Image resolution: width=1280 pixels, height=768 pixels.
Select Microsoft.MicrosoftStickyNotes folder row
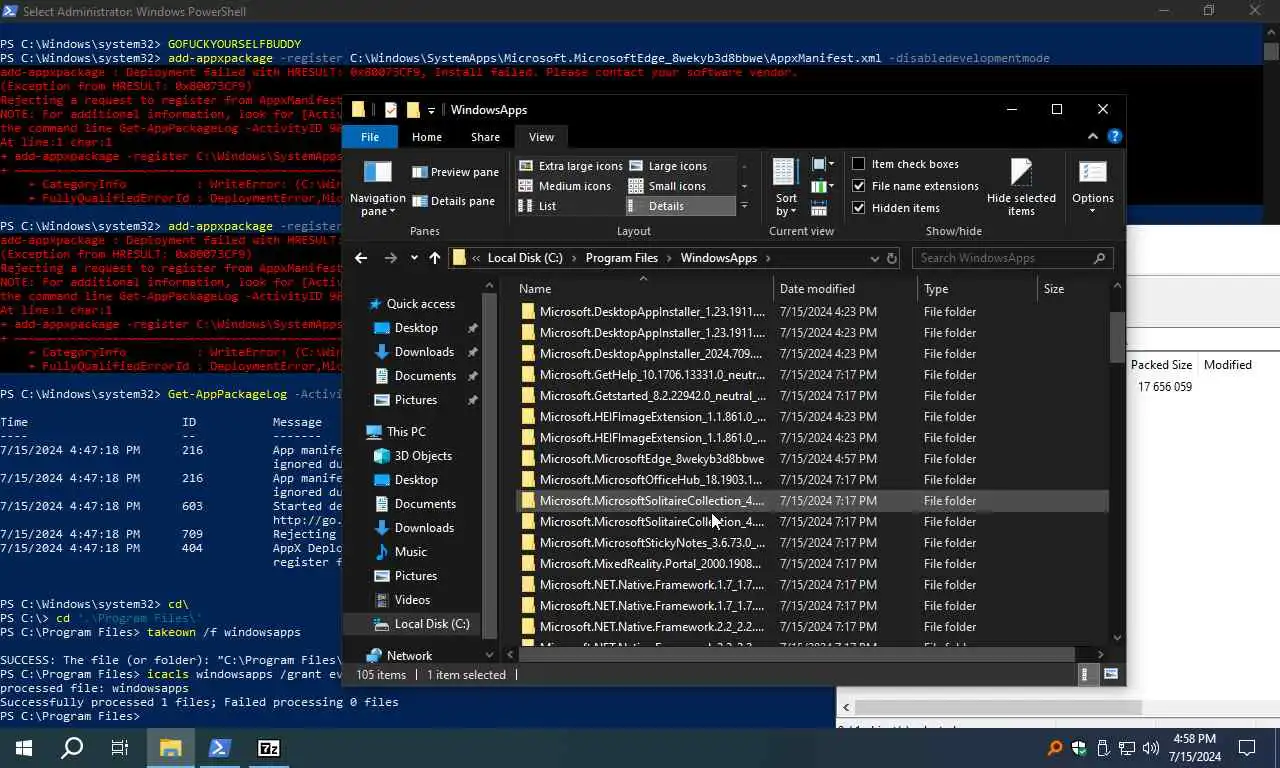(812, 543)
